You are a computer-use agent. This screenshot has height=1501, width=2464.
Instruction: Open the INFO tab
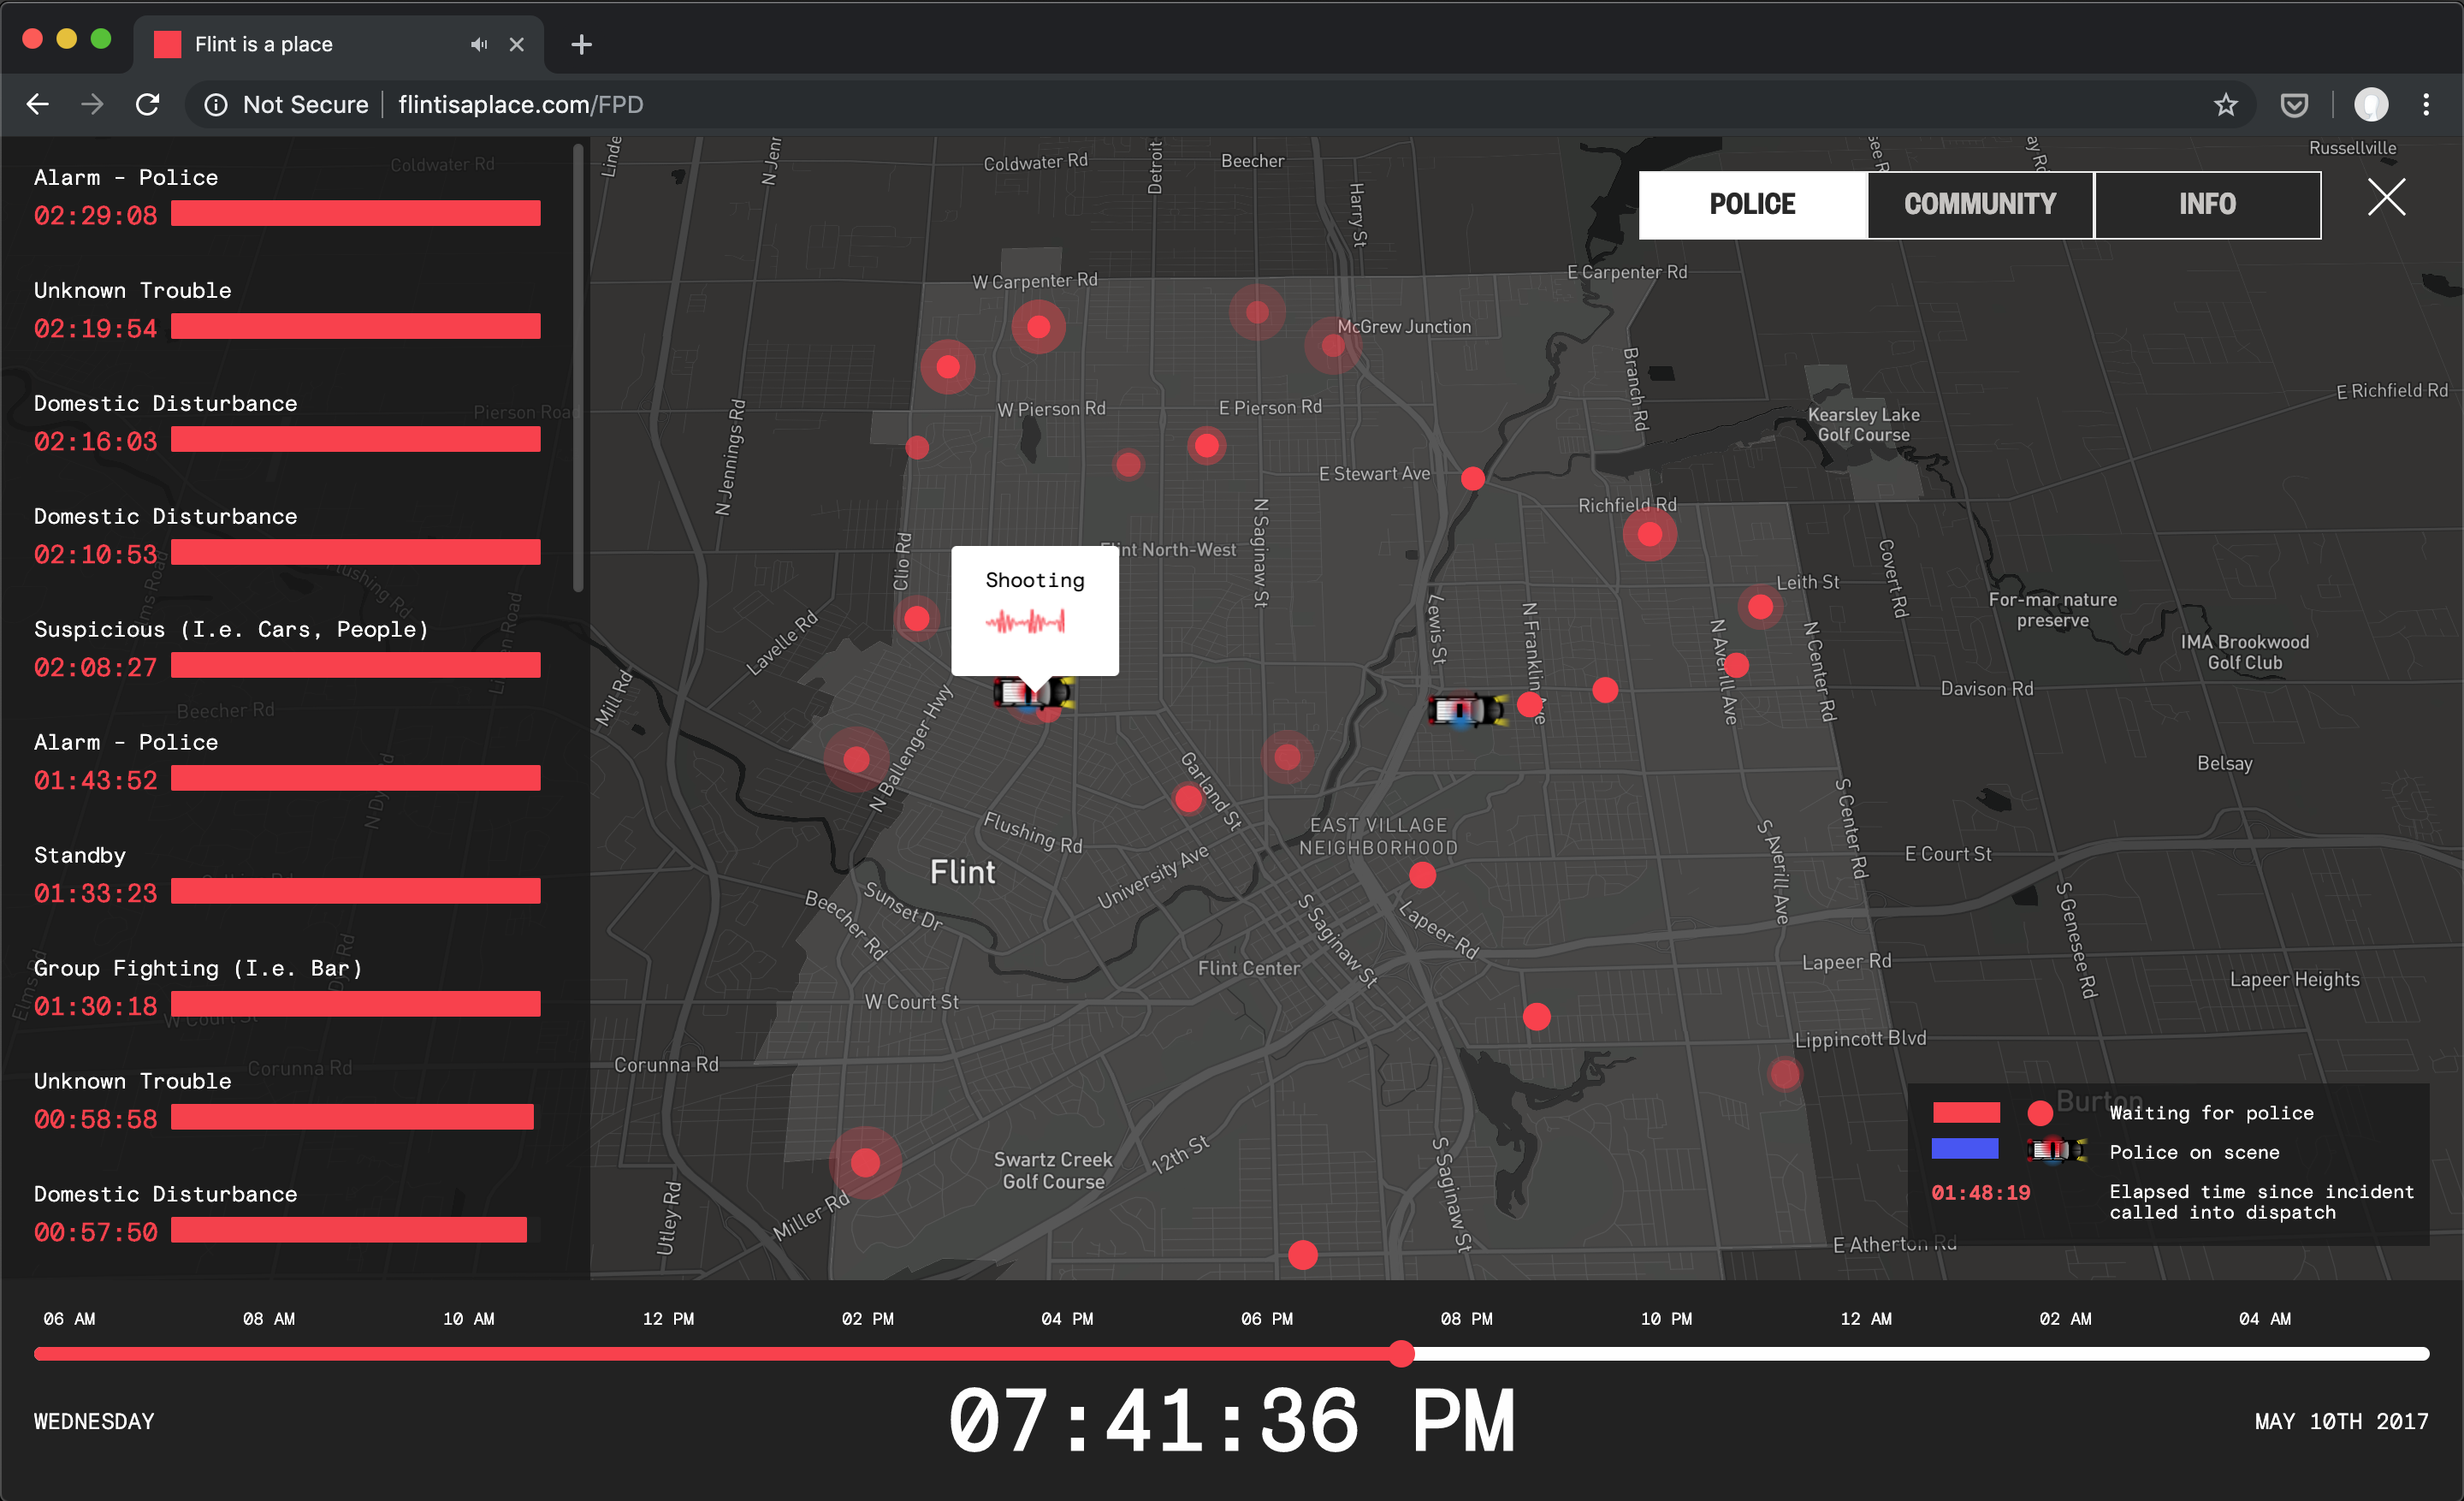(x=2207, y=205)
